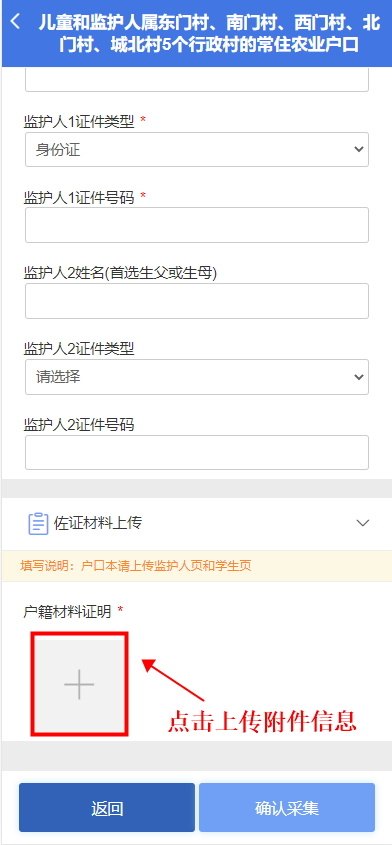Click the 监护人1证件号码 input field
Viewport: 392px width, 845px height.
click(197, 225)
